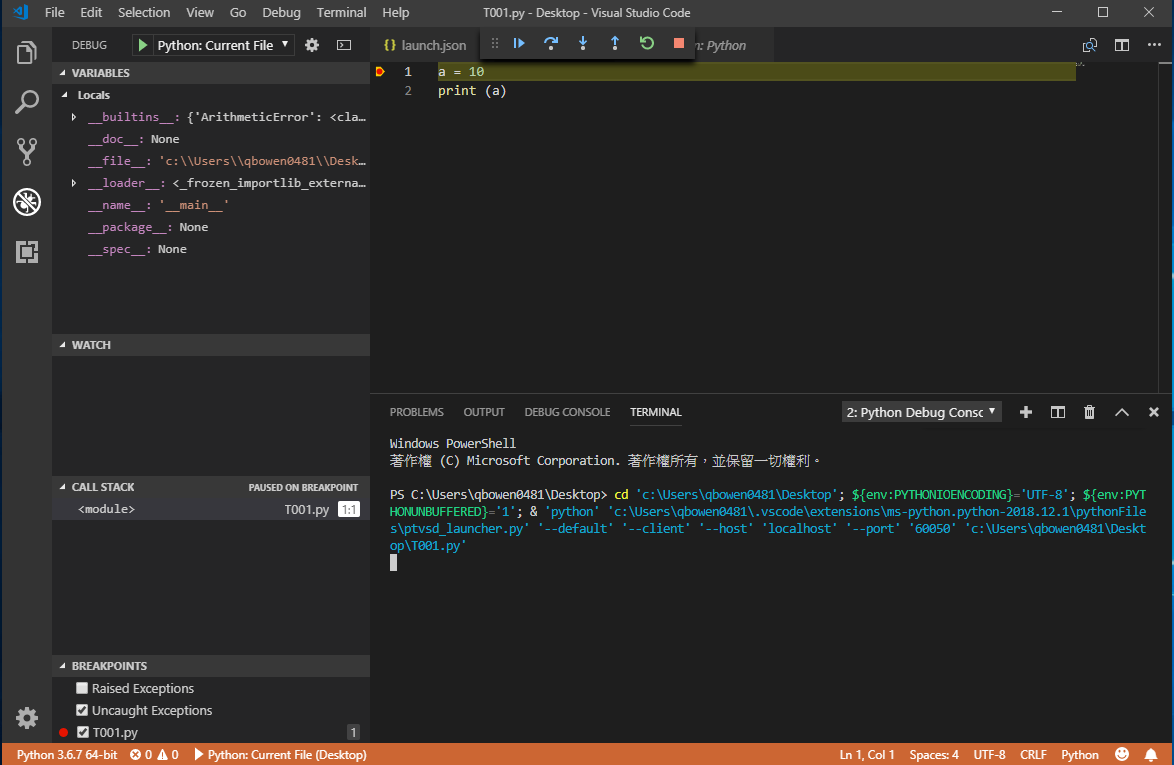Restart the debug session via green icon
Viewport: 1174px width, 765px height.
647,43
